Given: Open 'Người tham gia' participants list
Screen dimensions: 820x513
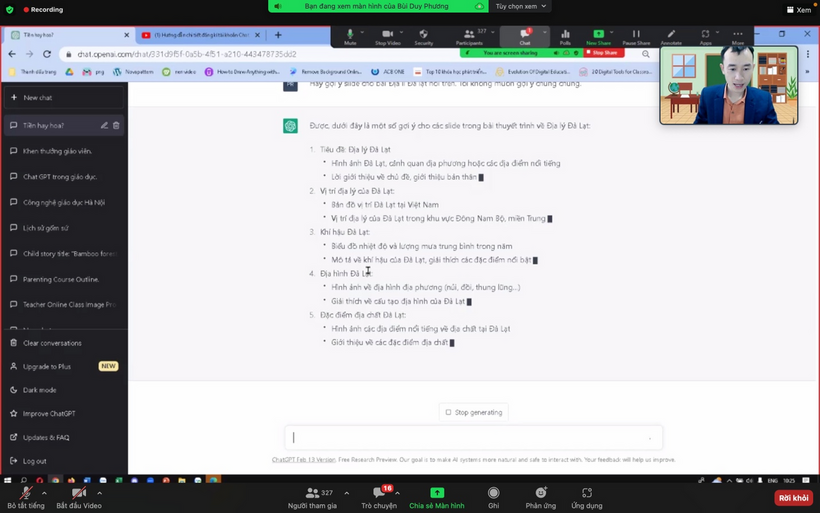Looking at the screenshot, I should point(312,497).
